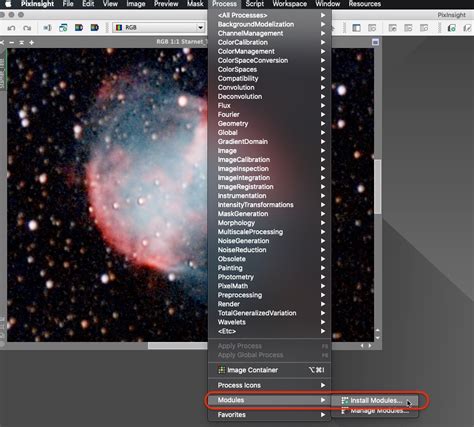The height and width of the screenshot is (427, 474).
Task: Open the View menu
Action: tap(110, 4)
